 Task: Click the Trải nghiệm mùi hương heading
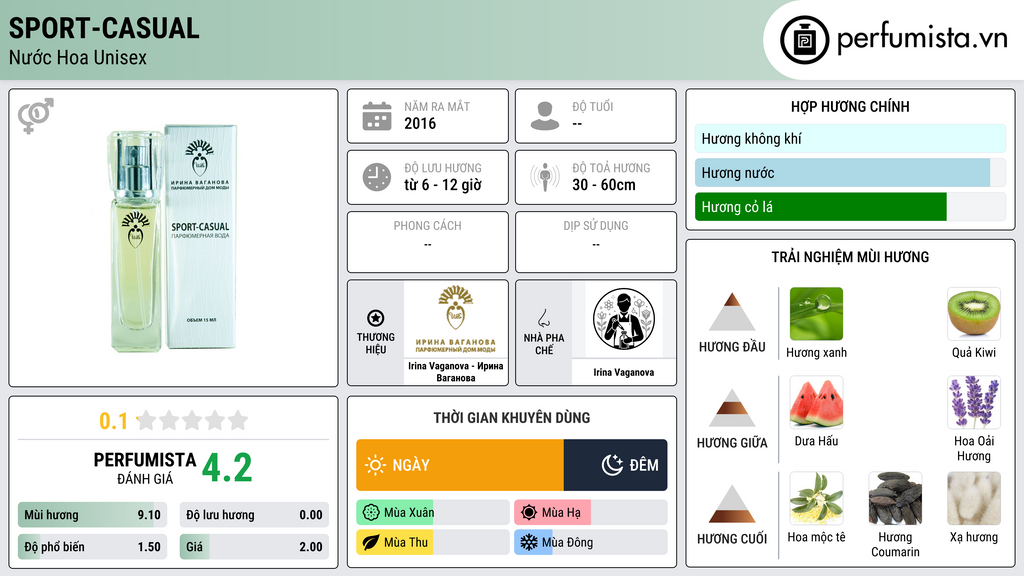click(850, 257)
